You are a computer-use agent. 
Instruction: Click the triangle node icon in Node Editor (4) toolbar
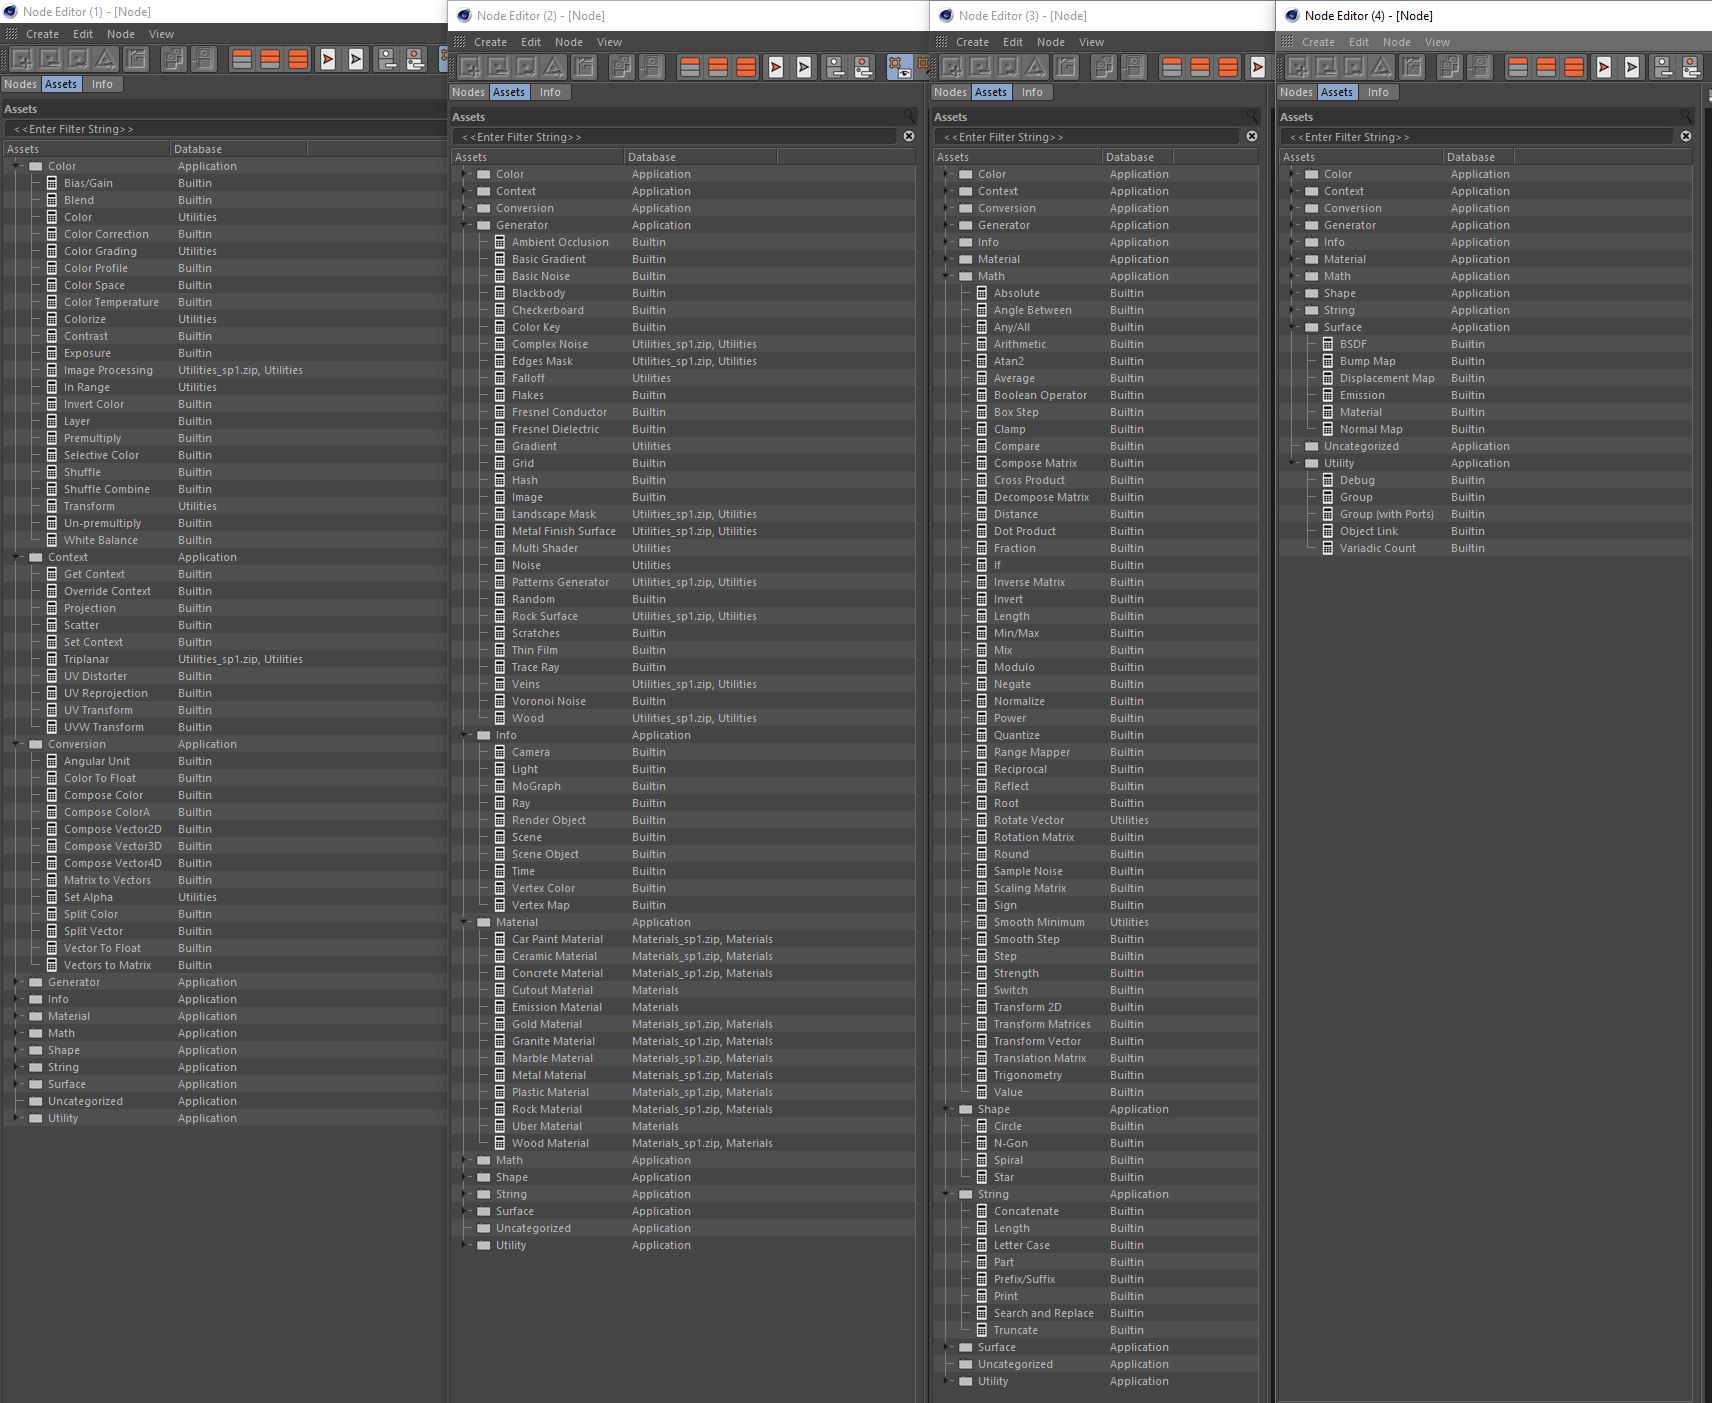pos(1381,67)
